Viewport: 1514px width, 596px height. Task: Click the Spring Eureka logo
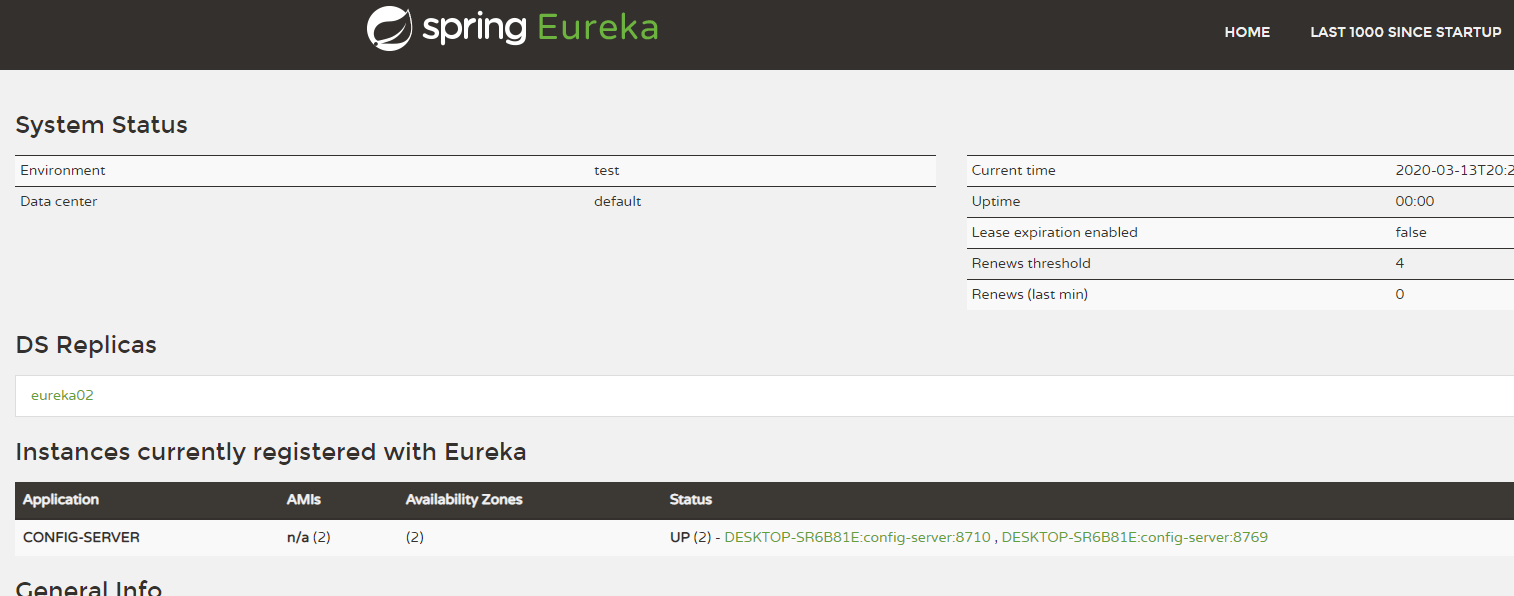coord(513,28)
